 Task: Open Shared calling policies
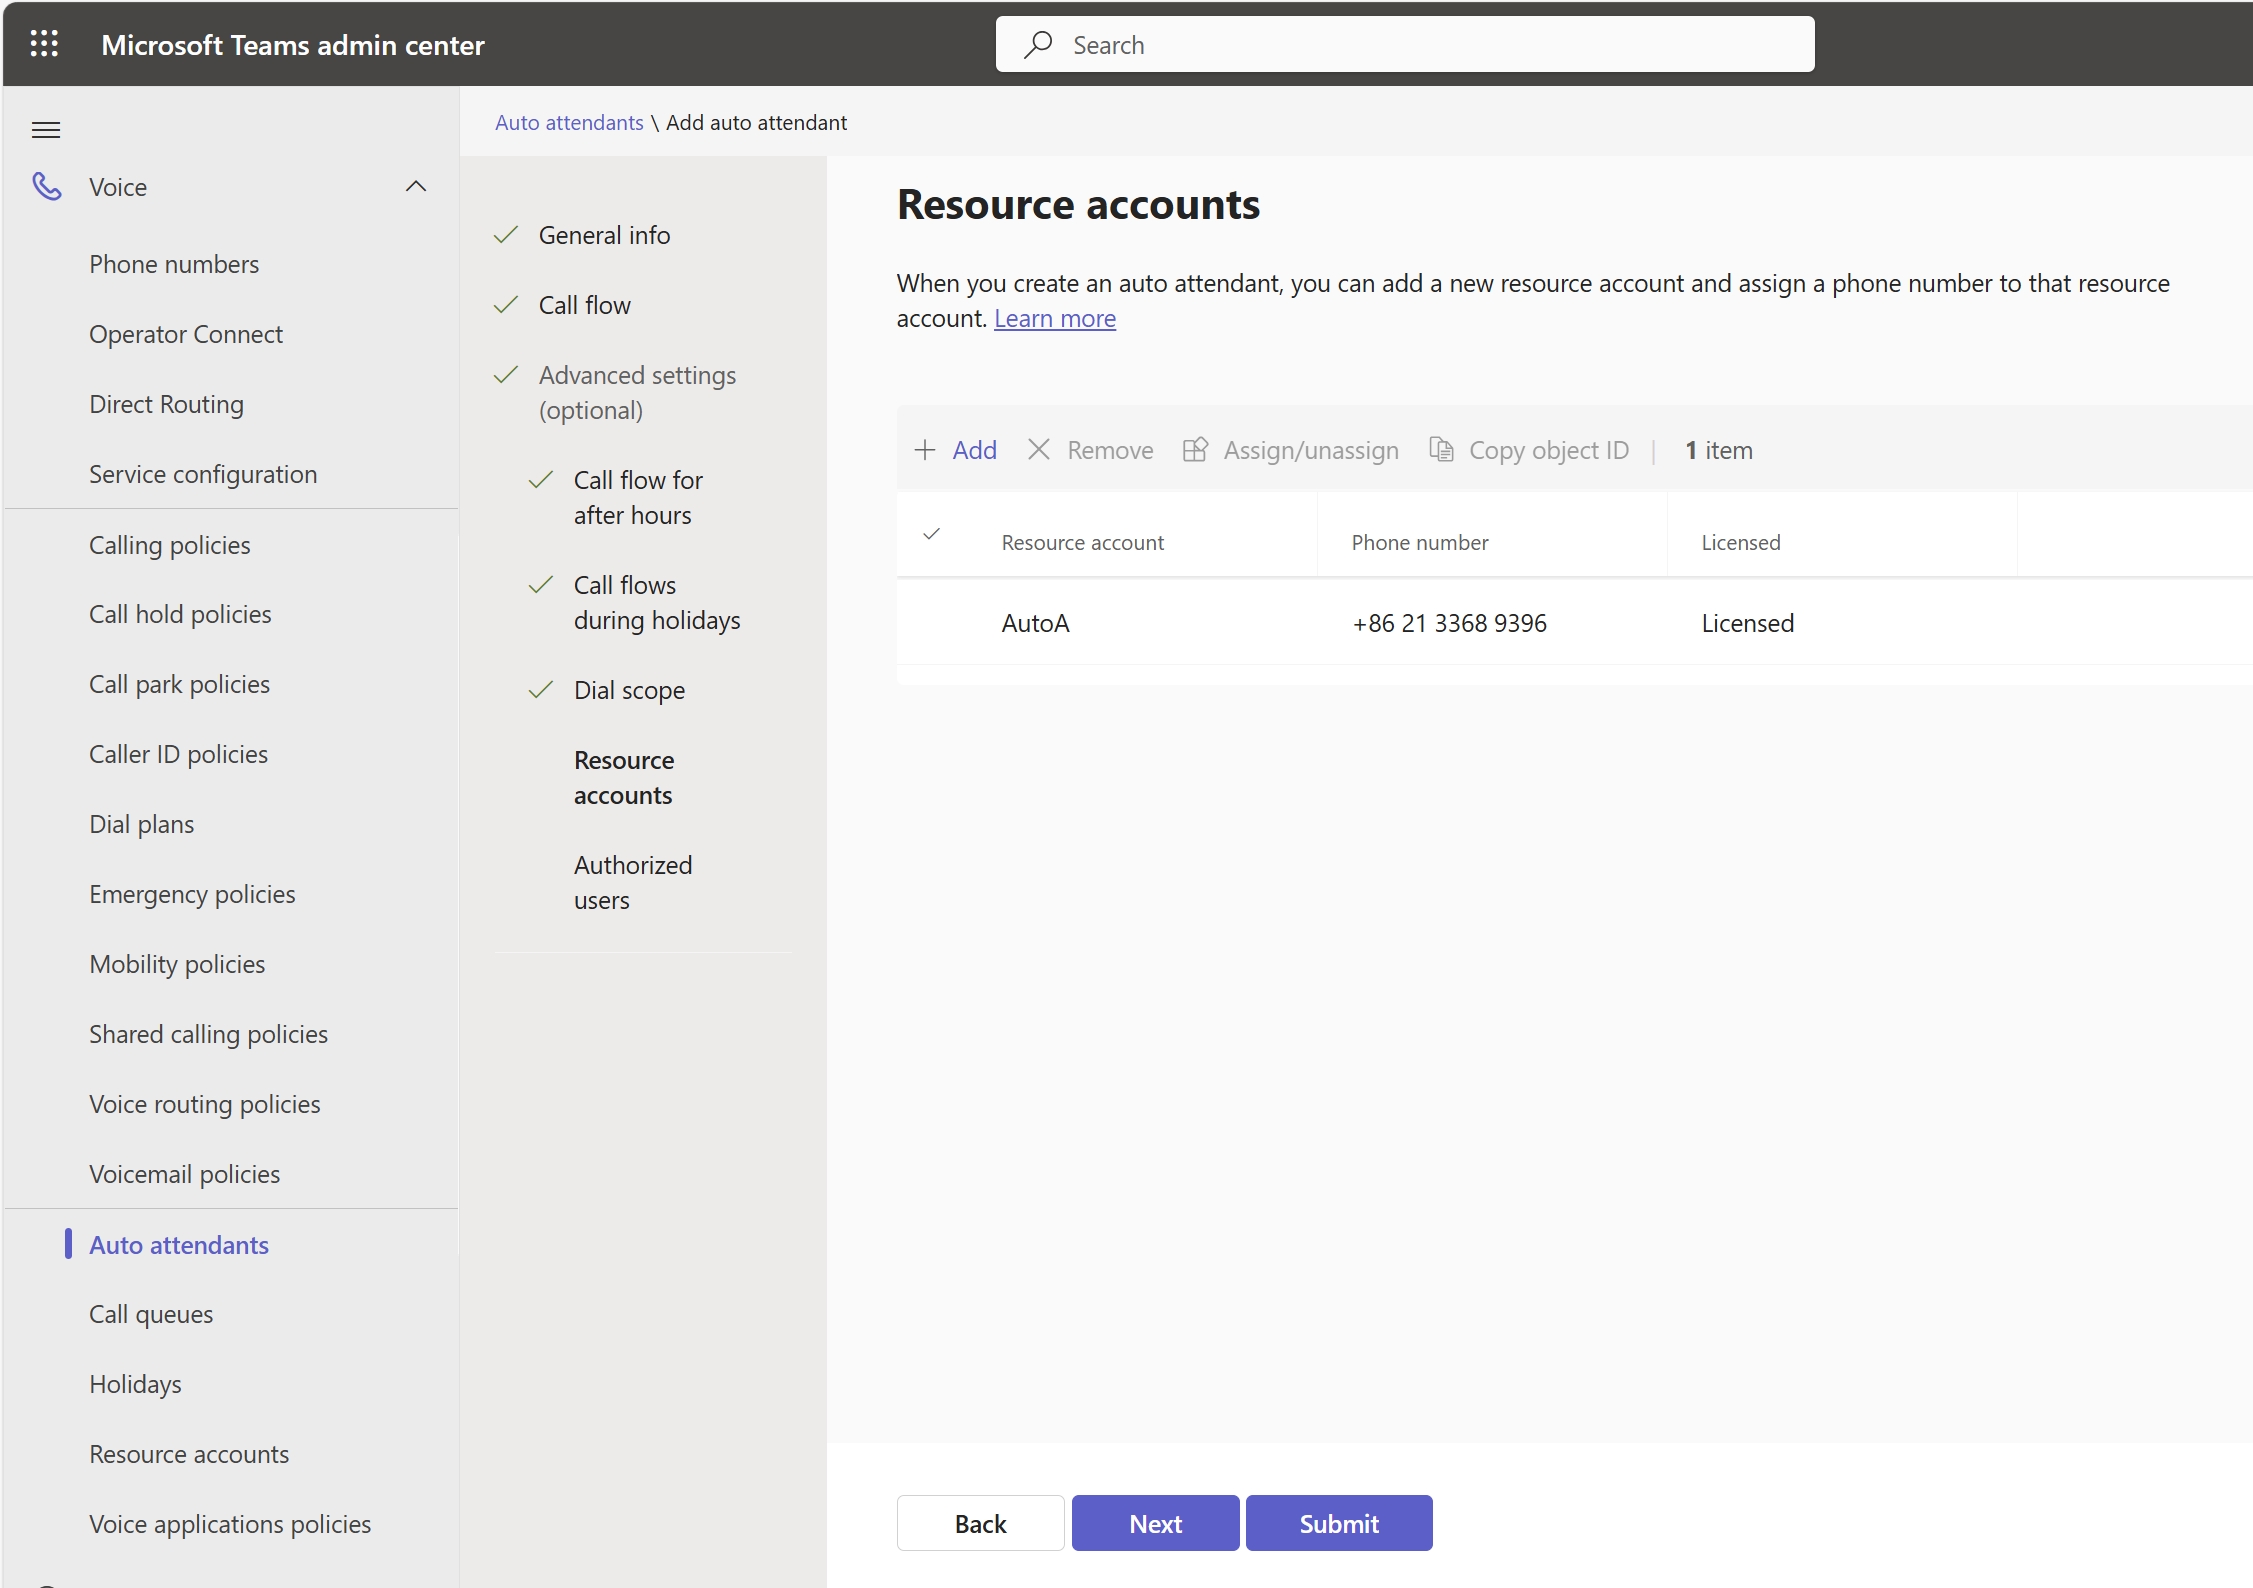tap(208, 1034)
